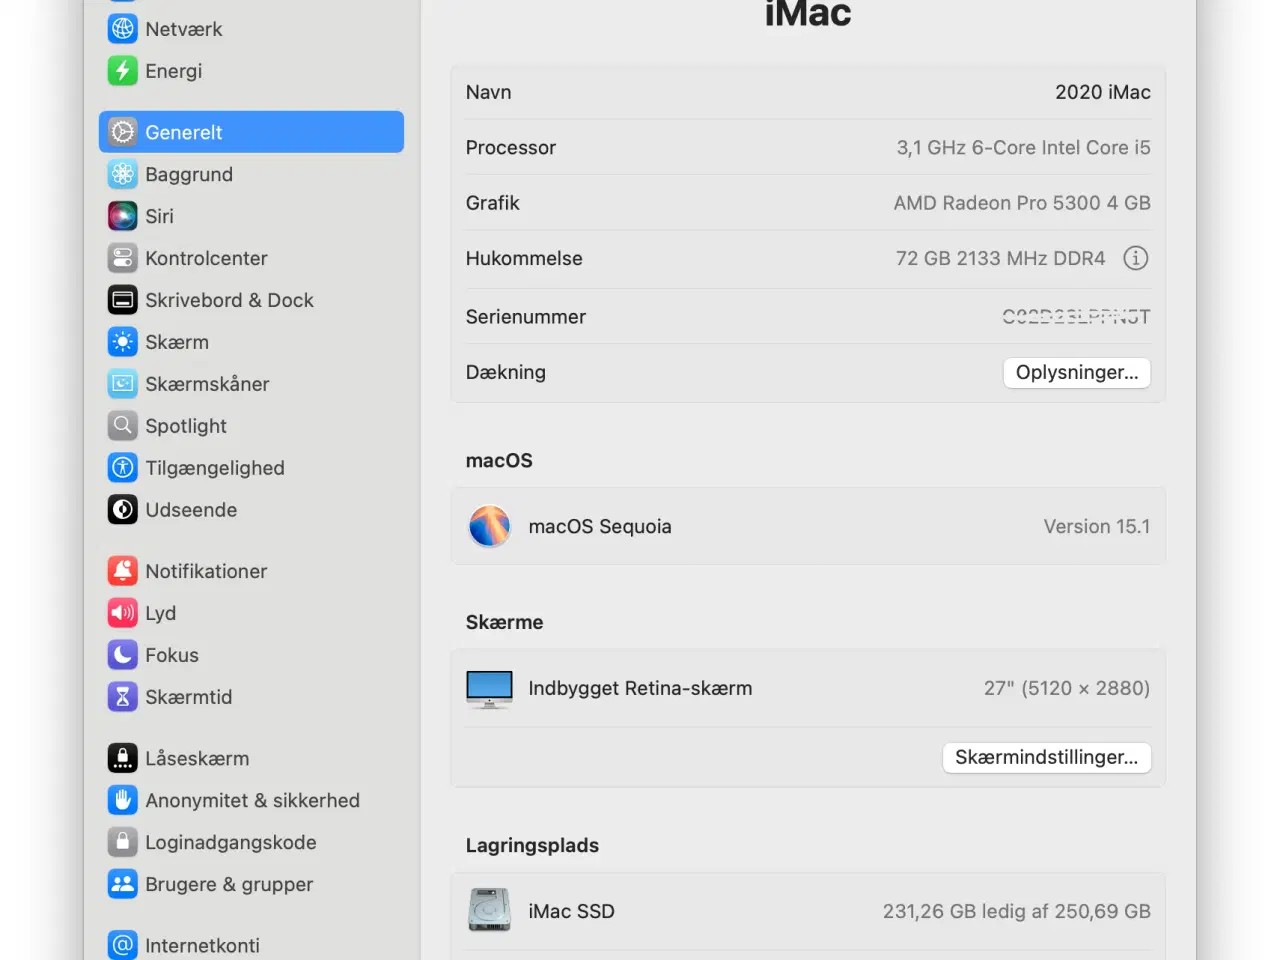Image resolution: width=1280 pixels, height=960 pixels.
Task: Click the built-in display iMac icon
Action: point(490,689)
